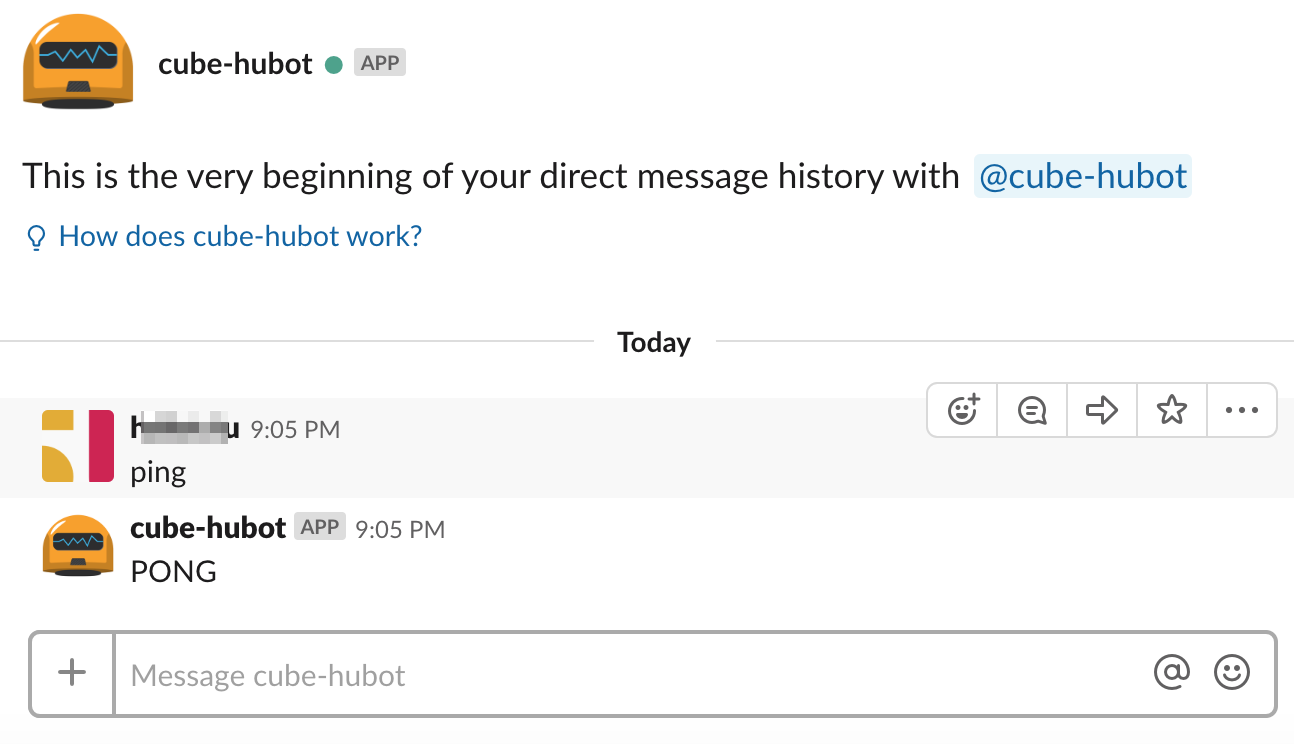
Task: Click the 9:05 PM timestamp on ping message
Action: tap(295, 430)
